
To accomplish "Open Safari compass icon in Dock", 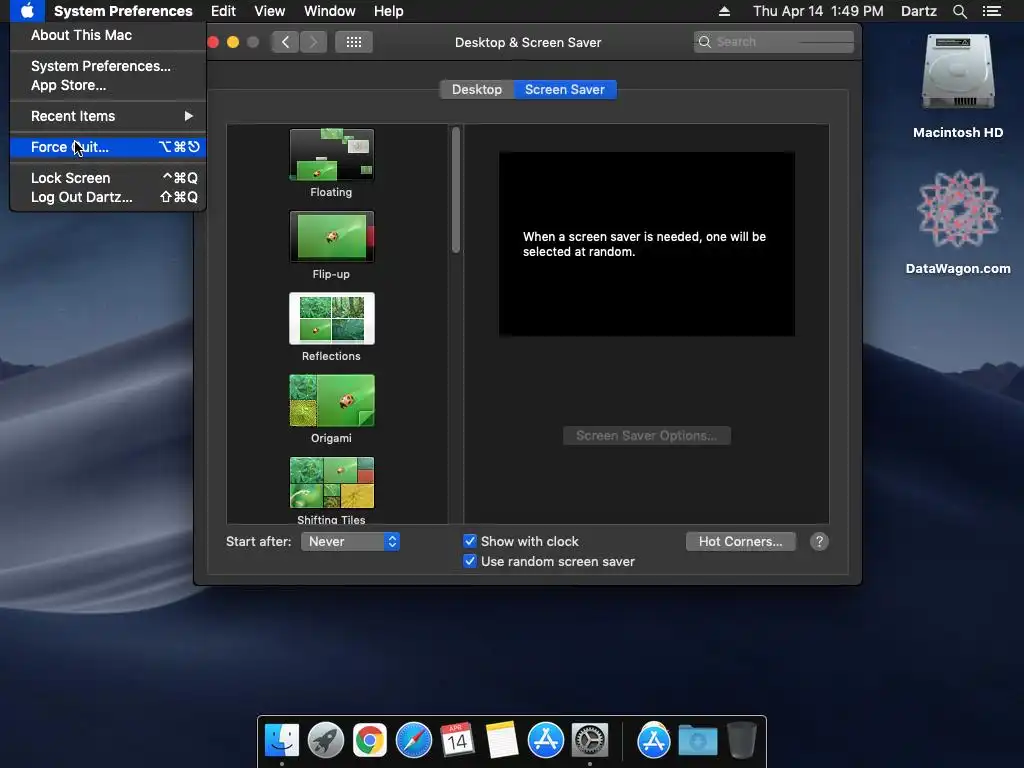I will (x=413, y=741).
